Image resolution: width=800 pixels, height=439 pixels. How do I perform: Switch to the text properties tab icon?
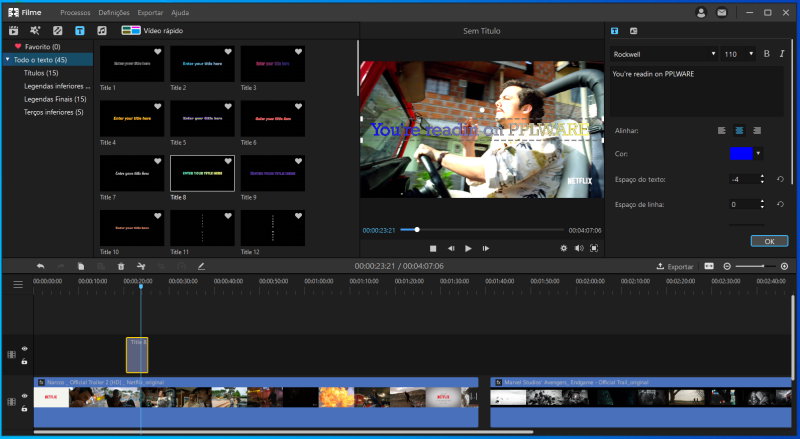(x=614, y=31)
